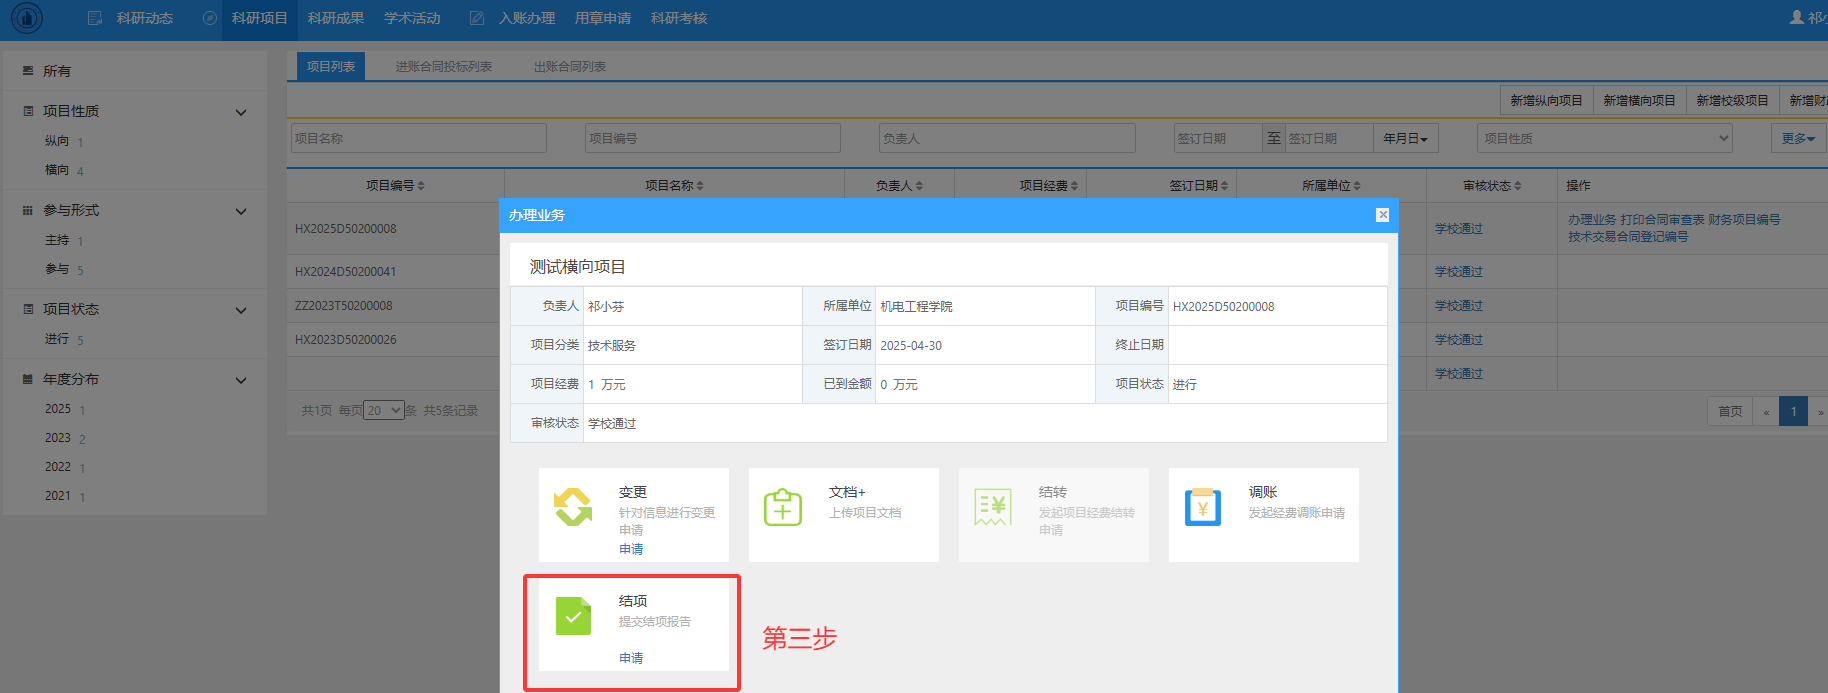Collapse the 项目性质 filter section
Image resolution: width=1828 pixels, height=693 pixels.
click(241, 112)
